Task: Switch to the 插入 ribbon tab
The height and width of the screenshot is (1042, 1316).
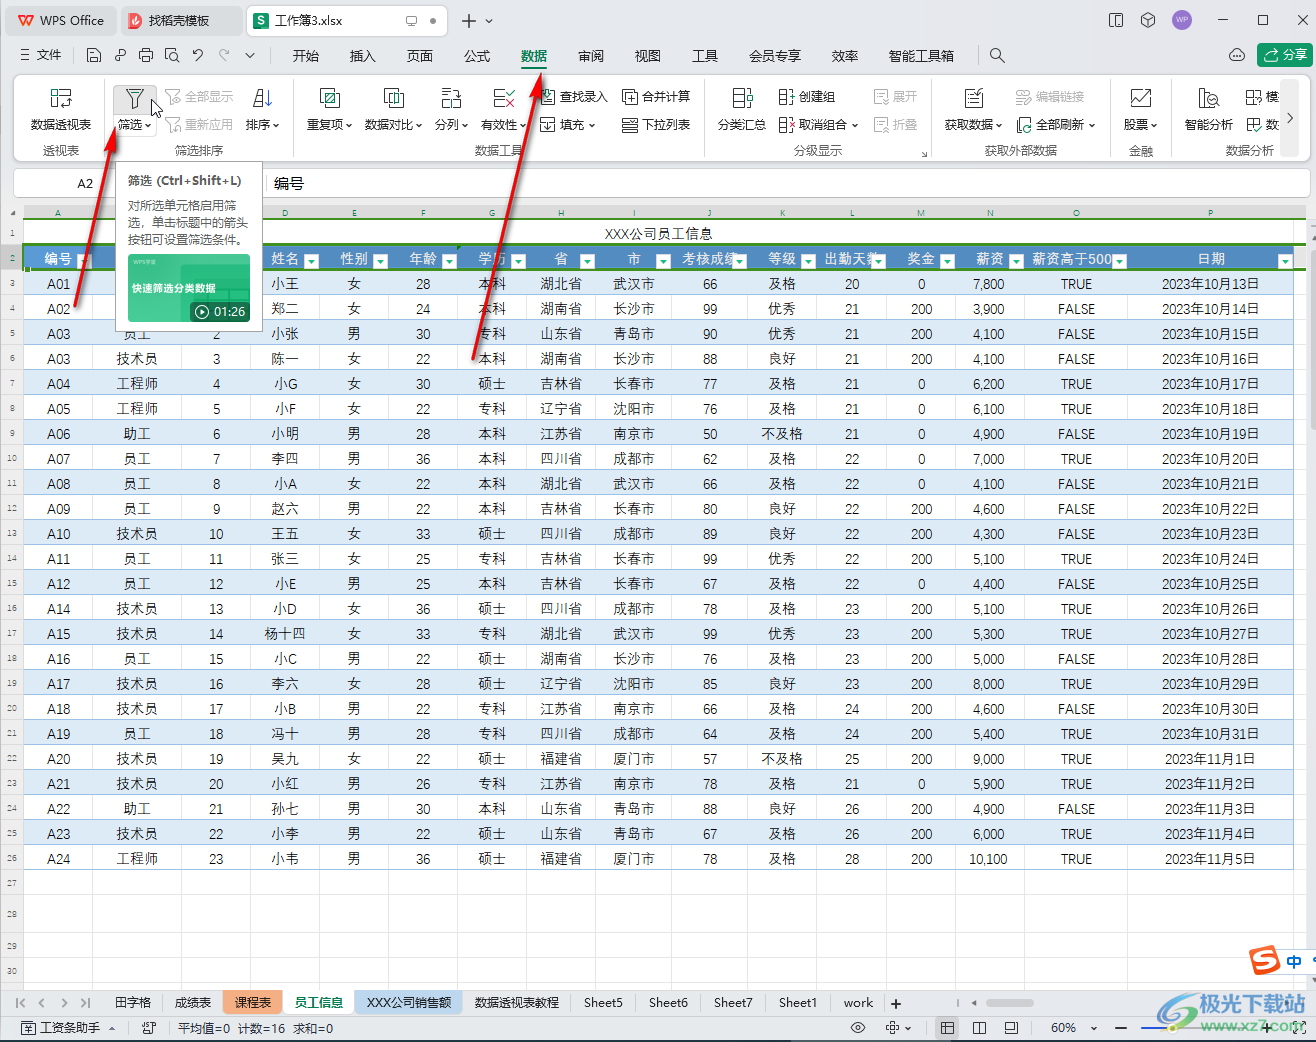Action: click(363, 56)
